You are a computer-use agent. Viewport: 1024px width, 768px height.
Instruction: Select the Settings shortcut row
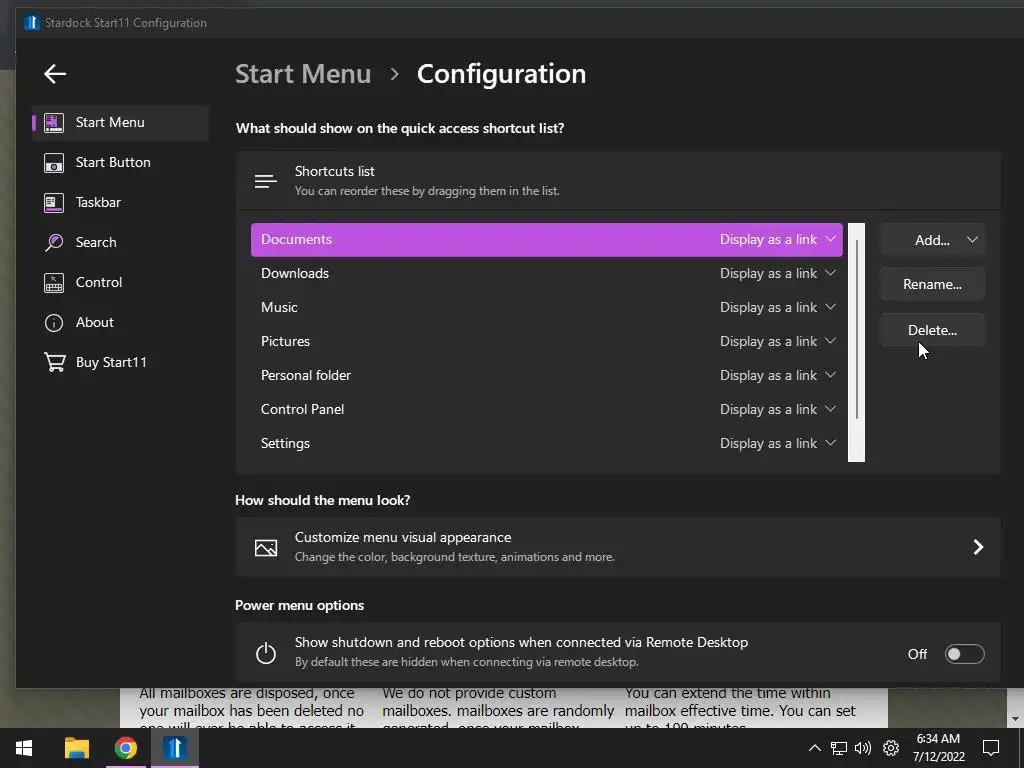pyautogui.click(x=547, y=443)
